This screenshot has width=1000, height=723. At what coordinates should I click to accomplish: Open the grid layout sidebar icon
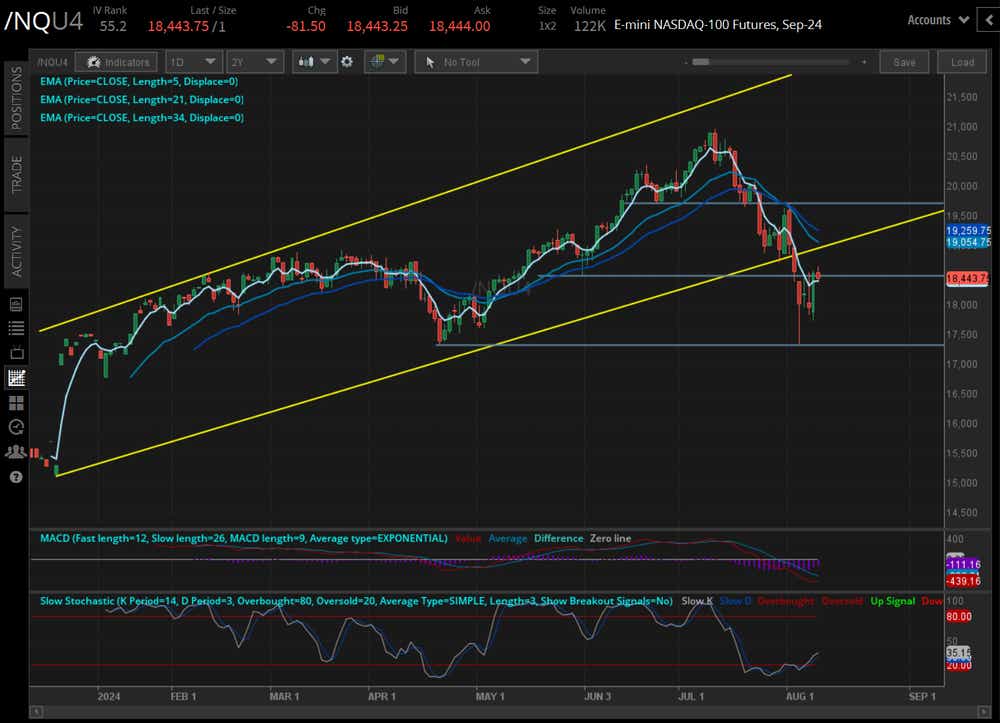(16, 403)
